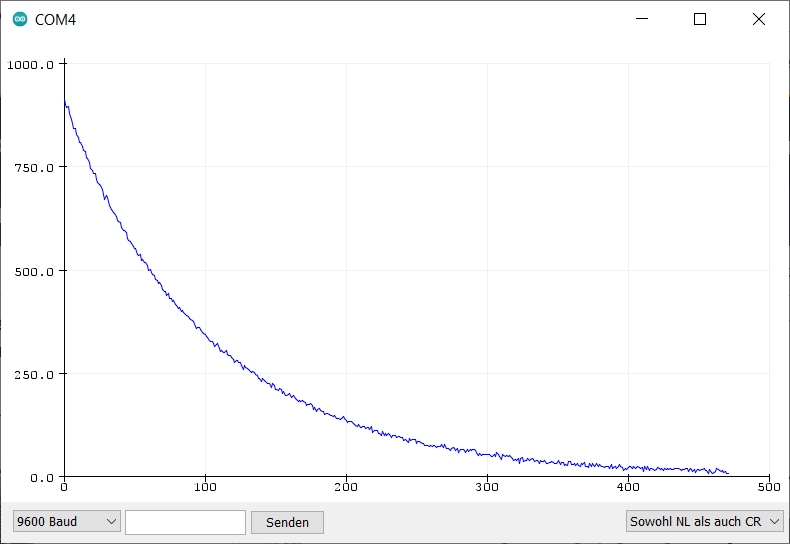This screenshot has height=544, width=790.
Task: Expand the 'Sowohl NL als auch CR' dropdown
Action: coord(705,522)
